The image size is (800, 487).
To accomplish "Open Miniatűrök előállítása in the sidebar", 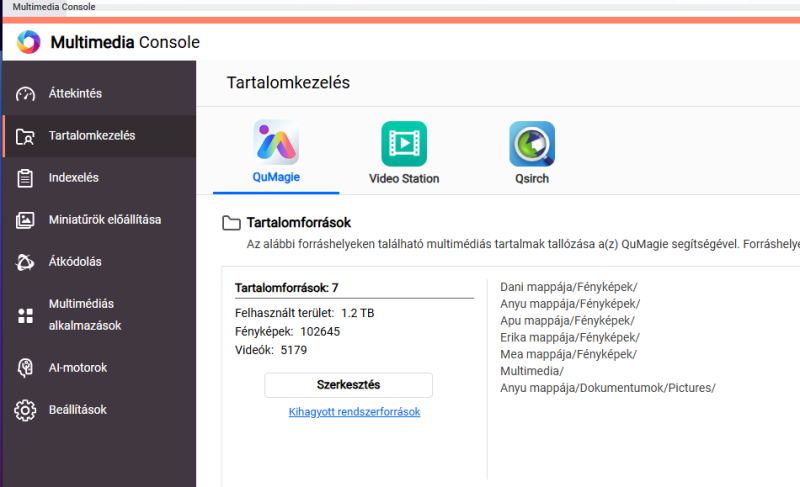I will pyautogui.click(x=99, y=220).
